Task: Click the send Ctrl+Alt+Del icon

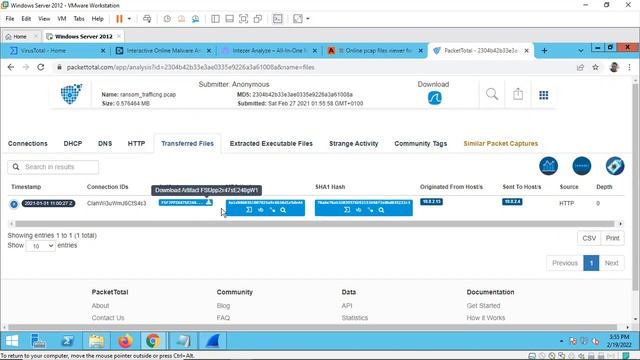Action: tap(147, 19)
